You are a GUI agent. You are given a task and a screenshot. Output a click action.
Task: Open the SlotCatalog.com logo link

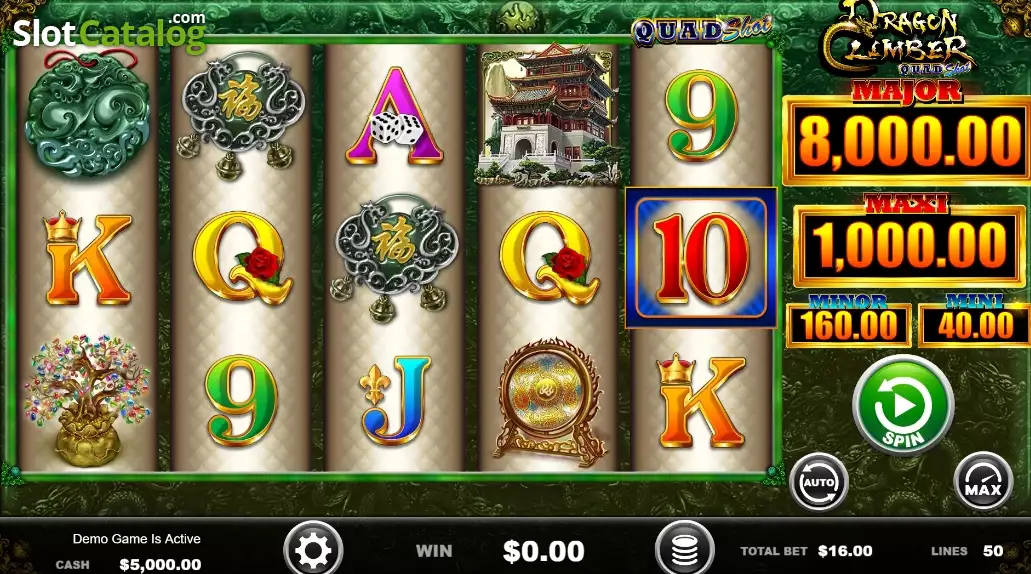pos(109,33)
